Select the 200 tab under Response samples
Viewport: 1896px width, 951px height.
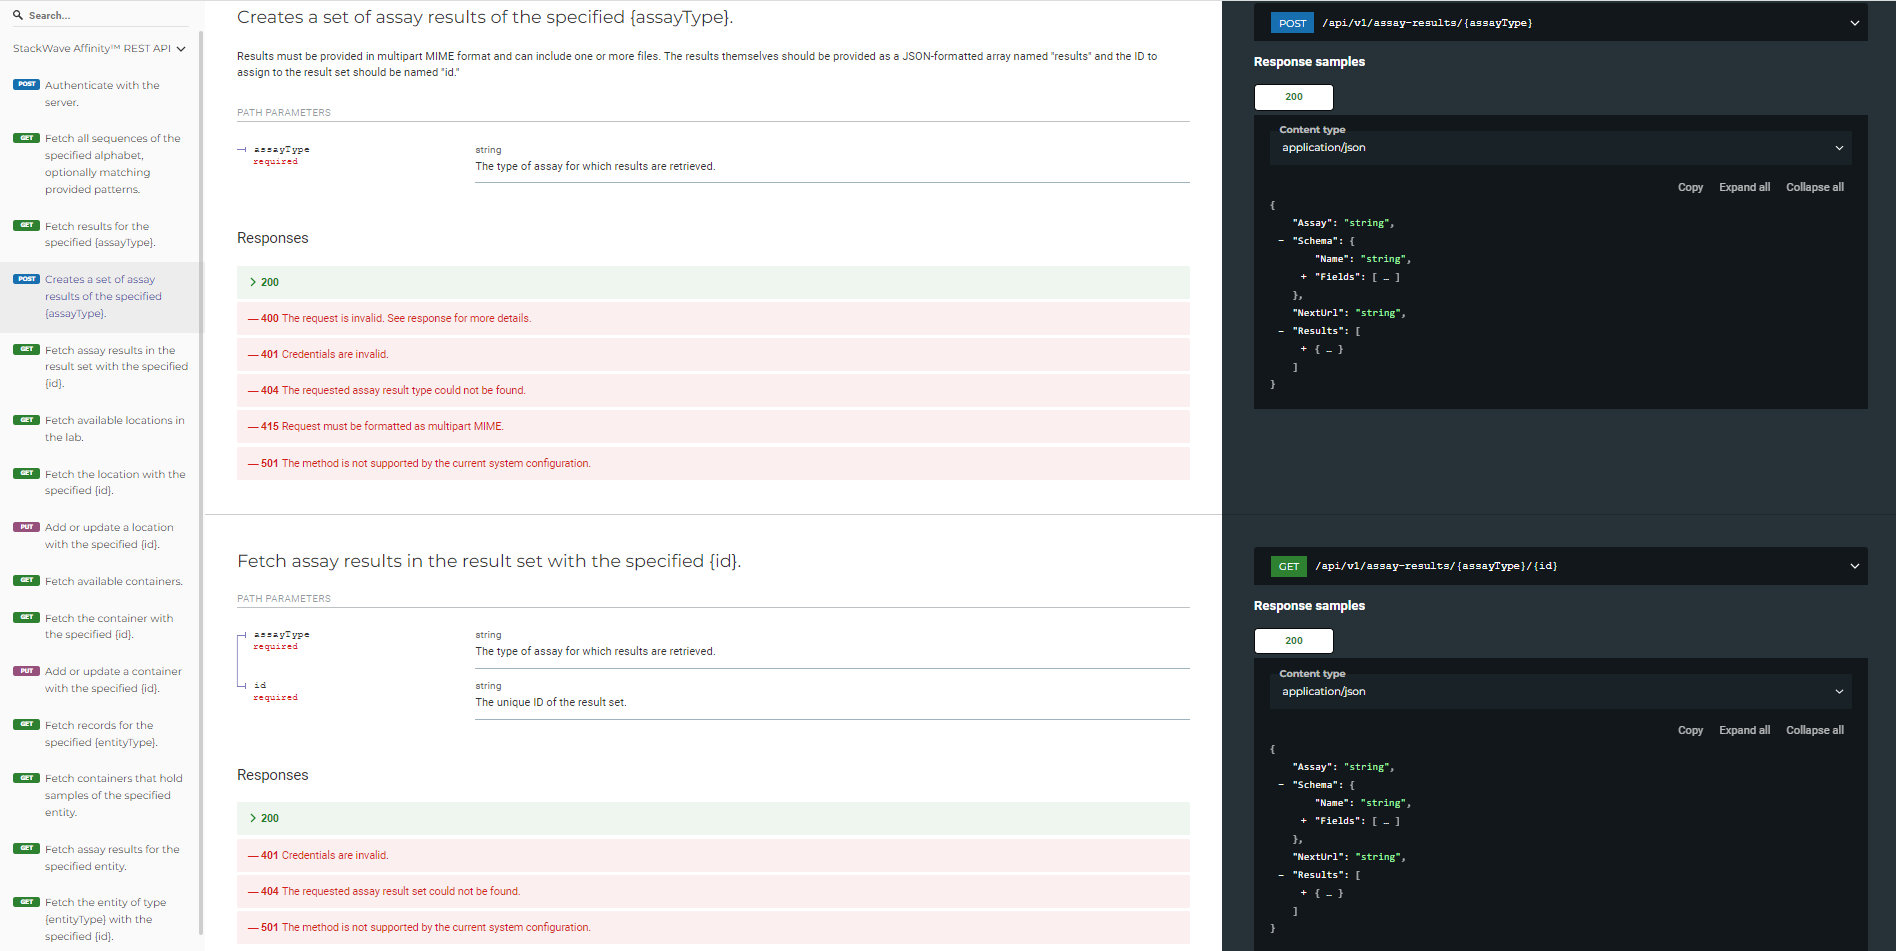pos(1293,97)
